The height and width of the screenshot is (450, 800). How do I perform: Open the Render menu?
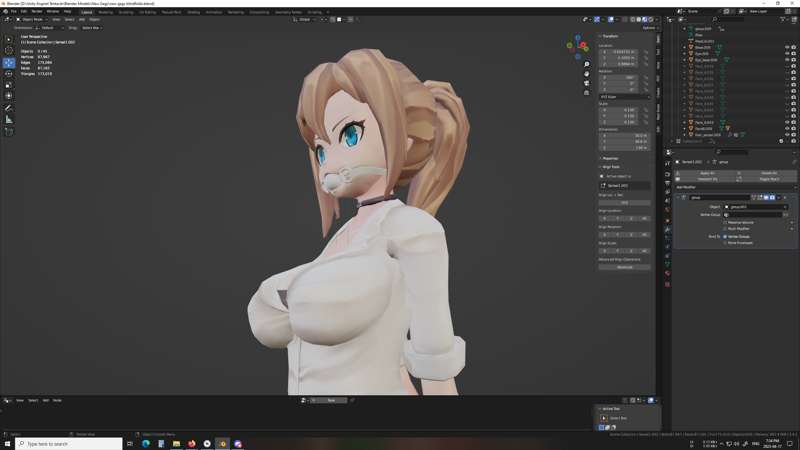(37, 11)
